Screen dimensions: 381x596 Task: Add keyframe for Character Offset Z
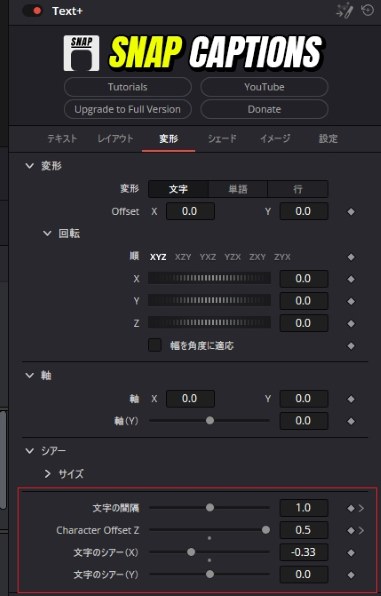click(351, 530)
